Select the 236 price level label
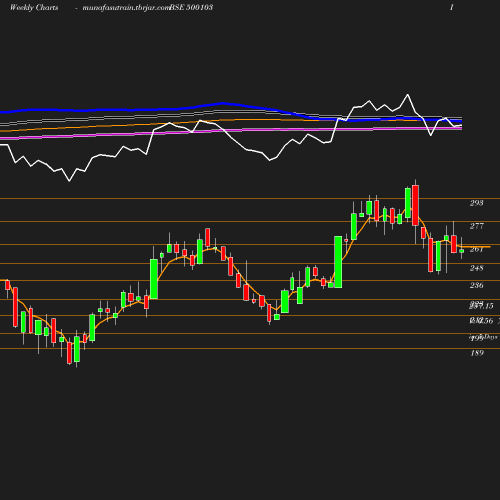 [477, 285]
